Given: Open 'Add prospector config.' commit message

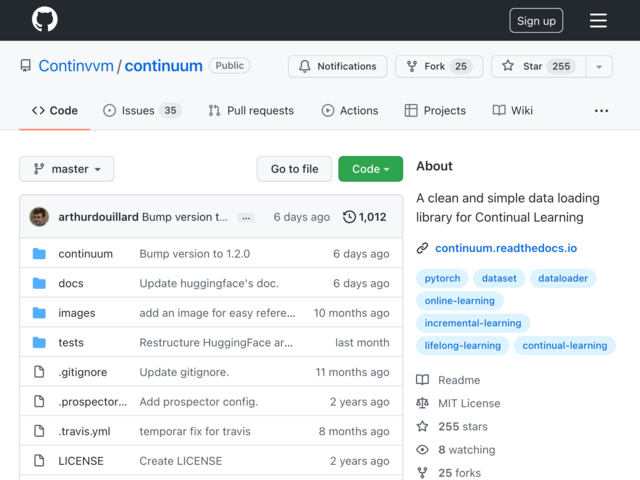Looking at the screenshot, I should click(x=199, y=402).
